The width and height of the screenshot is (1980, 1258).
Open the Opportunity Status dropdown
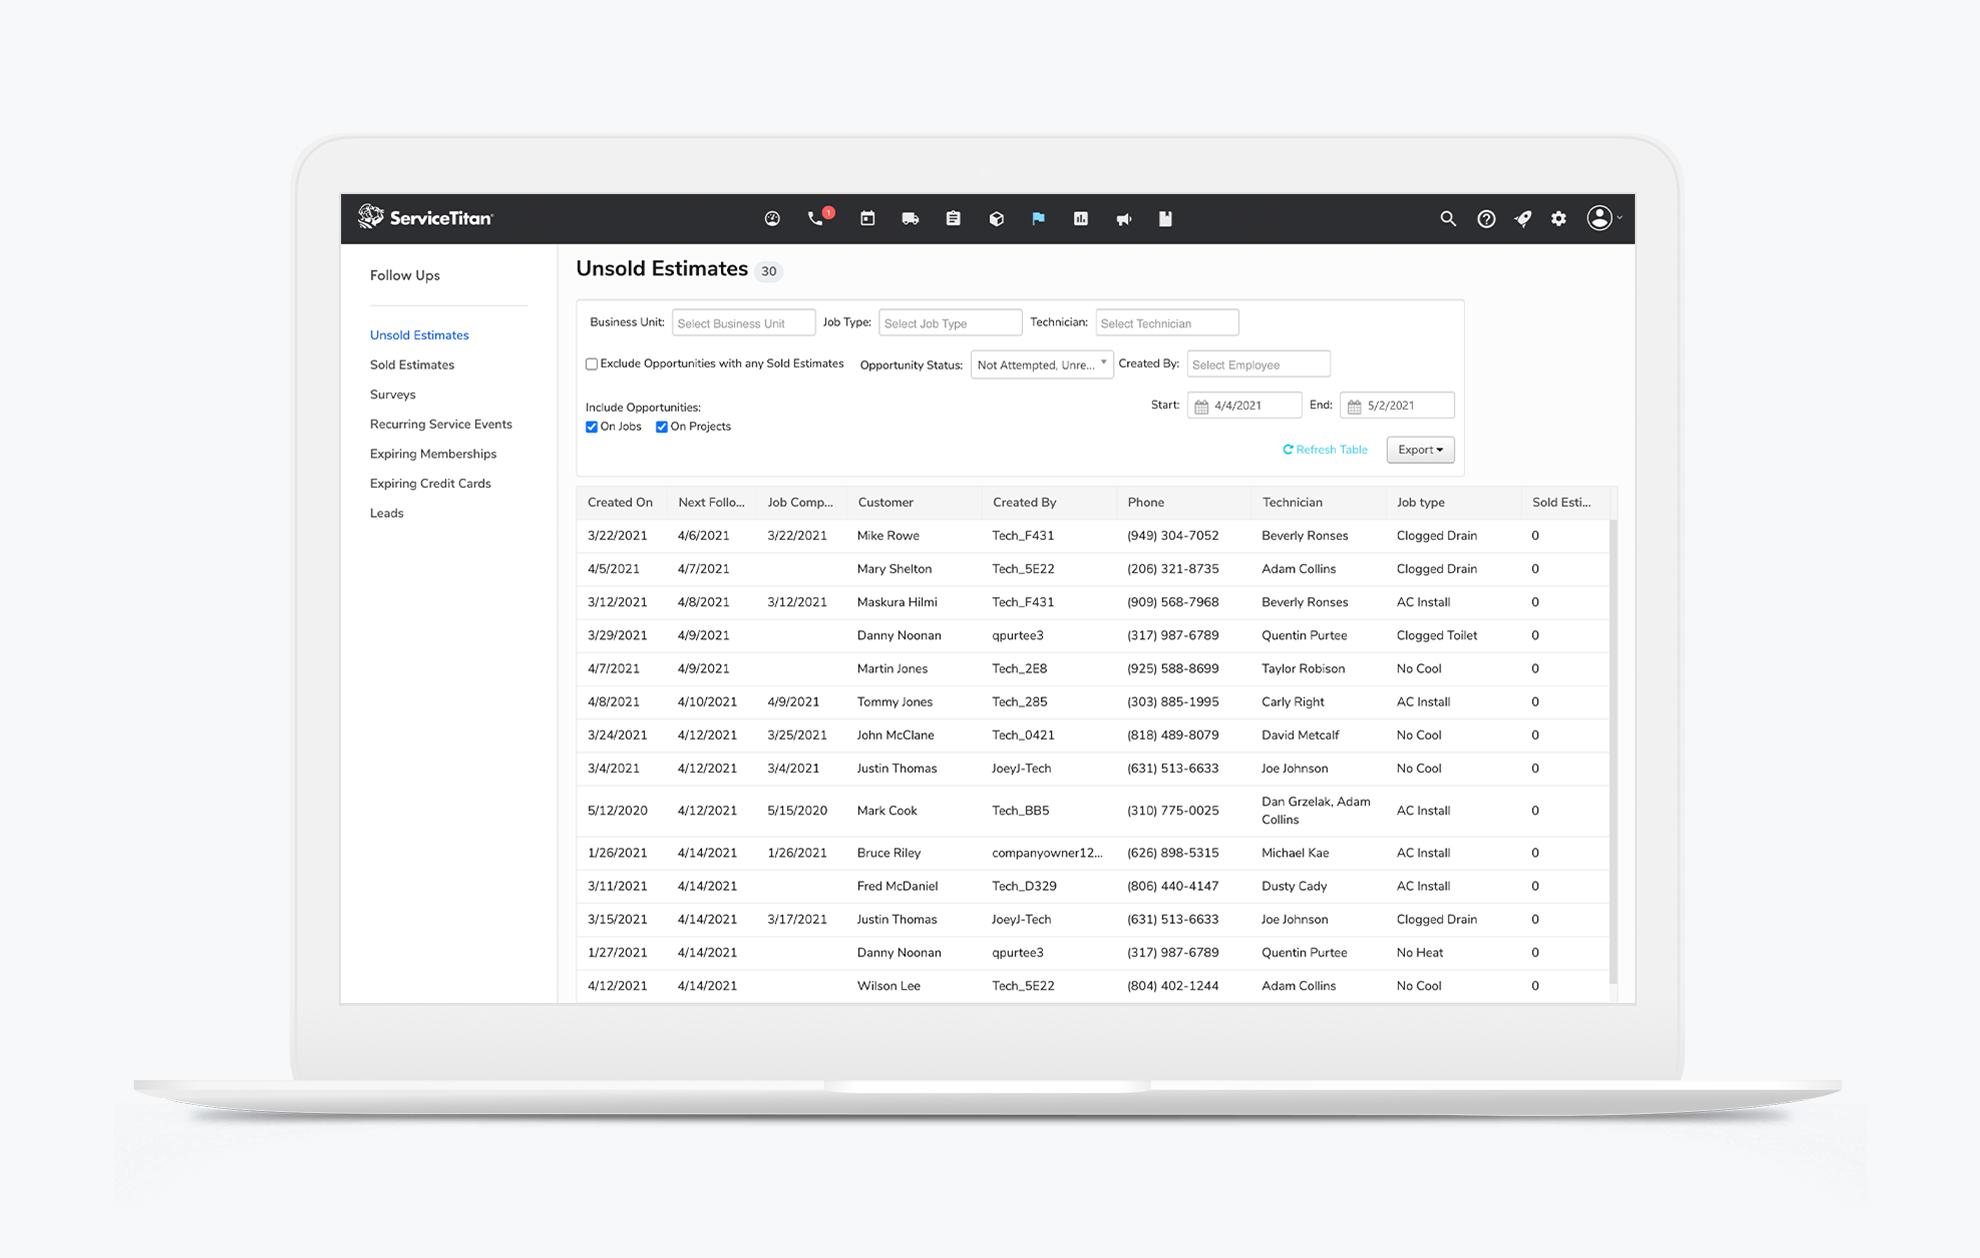pyautogui.click(x=1041, y=364)
